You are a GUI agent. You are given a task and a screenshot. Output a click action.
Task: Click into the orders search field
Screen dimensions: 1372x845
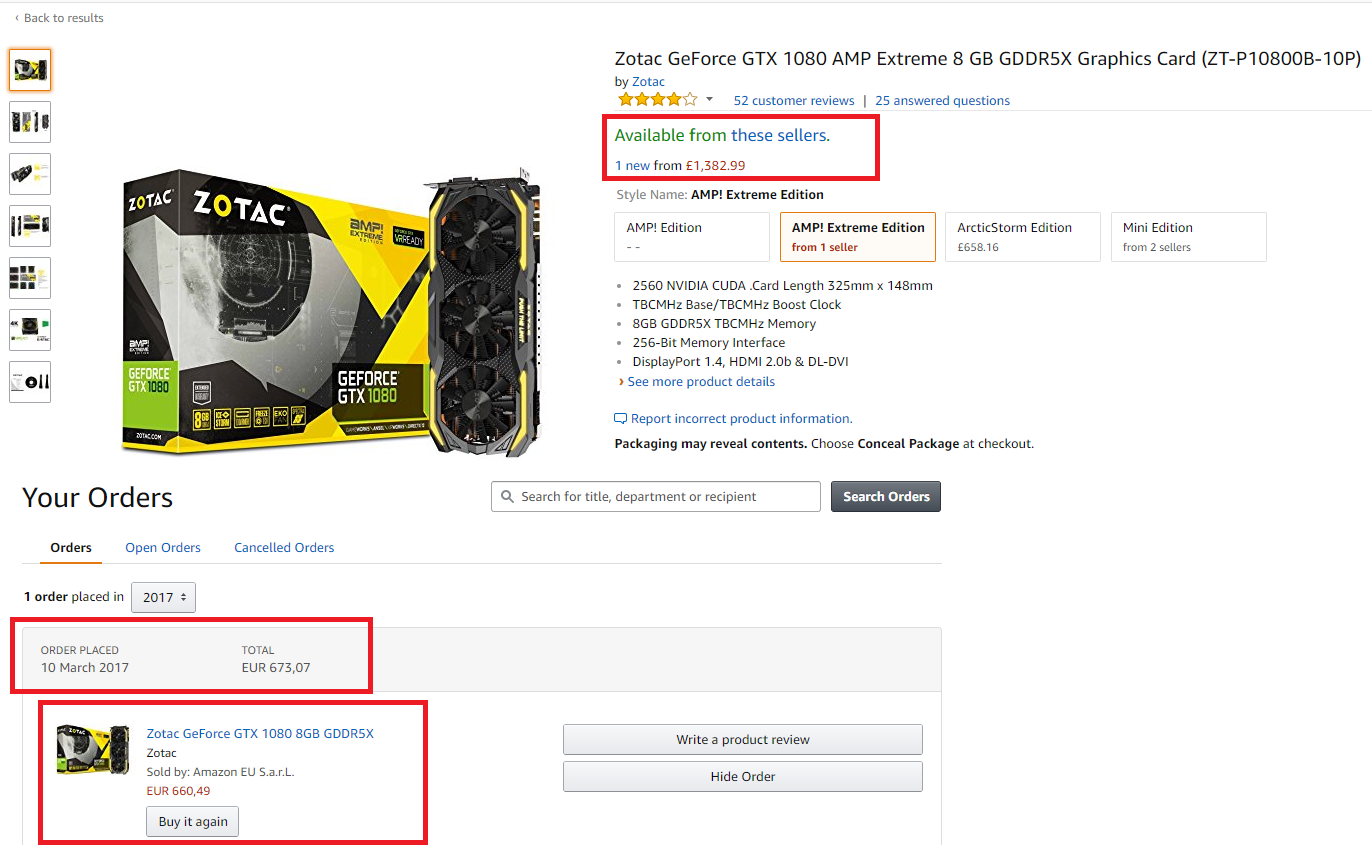(656, 497)
